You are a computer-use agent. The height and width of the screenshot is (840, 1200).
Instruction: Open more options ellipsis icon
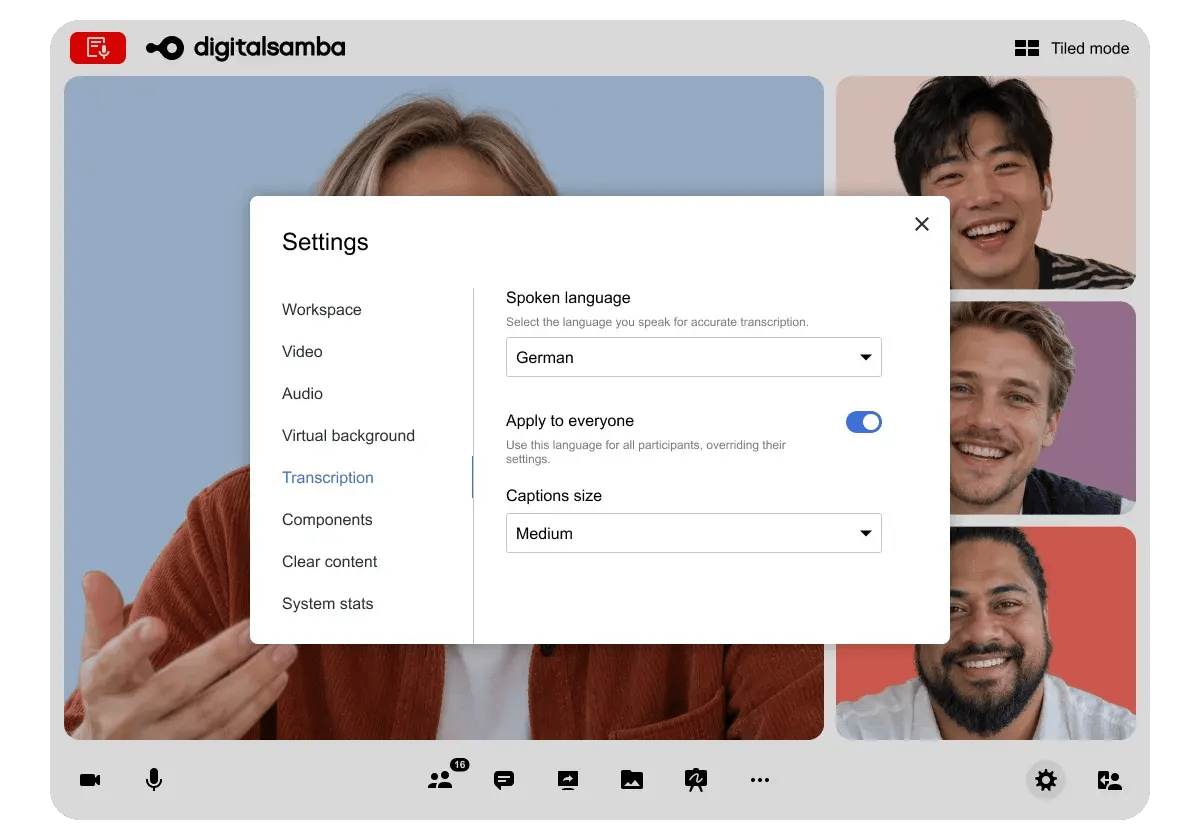[x=760, y=780]
